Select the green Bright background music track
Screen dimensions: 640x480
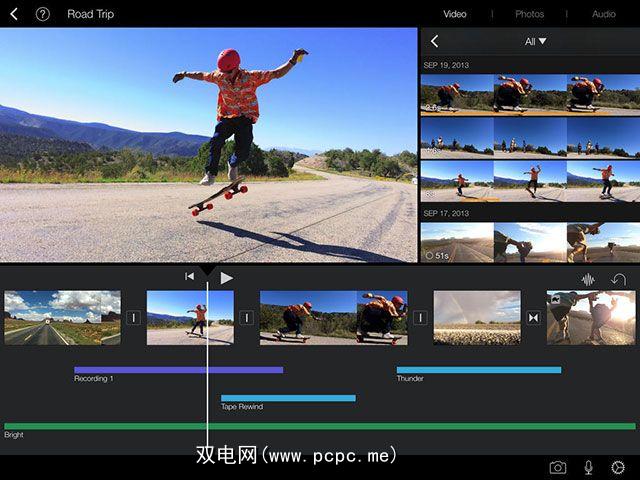[320, 426]
